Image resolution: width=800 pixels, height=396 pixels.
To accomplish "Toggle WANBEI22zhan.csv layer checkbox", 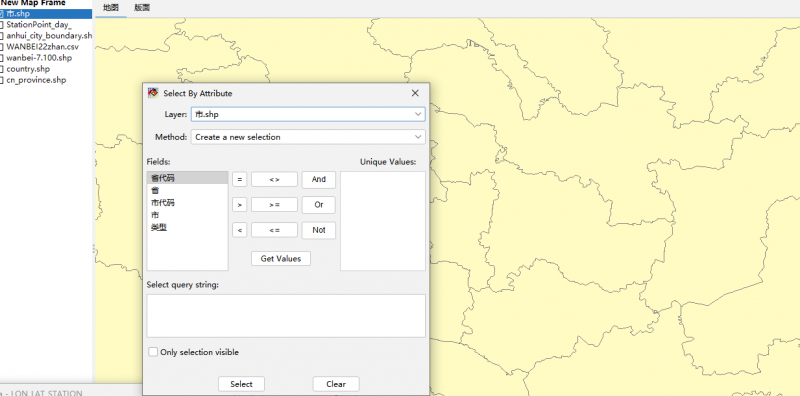I will point(1,47).
